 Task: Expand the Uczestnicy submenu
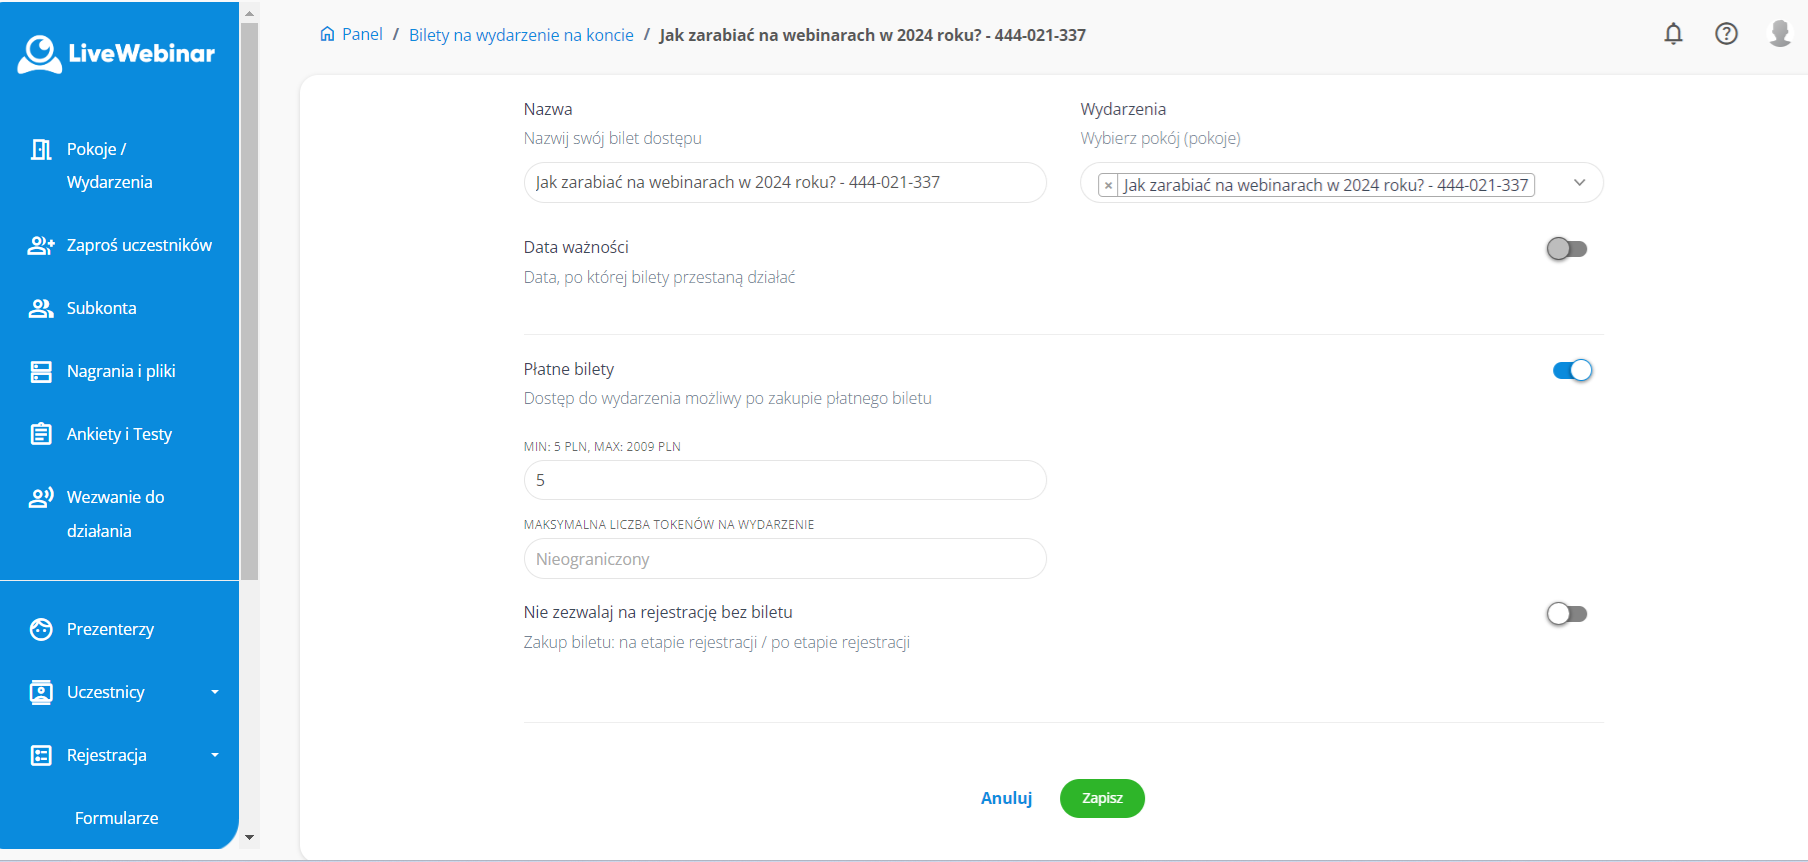pos(214,692)
